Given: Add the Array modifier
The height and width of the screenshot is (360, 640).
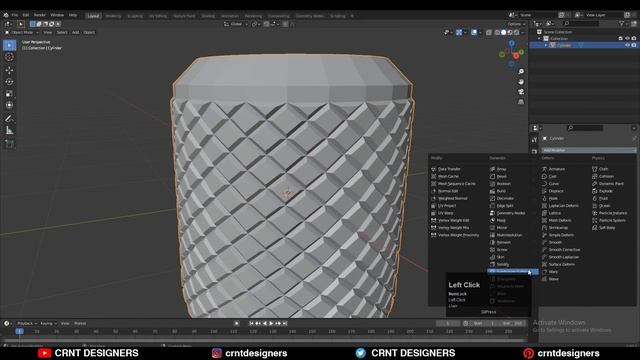Looking at the screenshot, I should pyautogui.click(x=502, y=169).
